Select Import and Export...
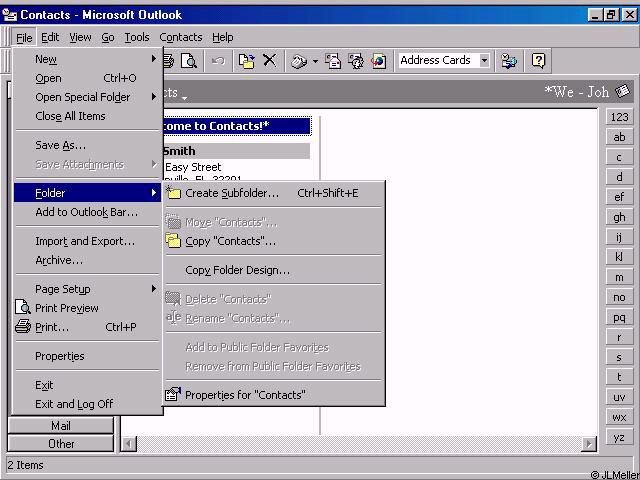 [x=87, y=241]
